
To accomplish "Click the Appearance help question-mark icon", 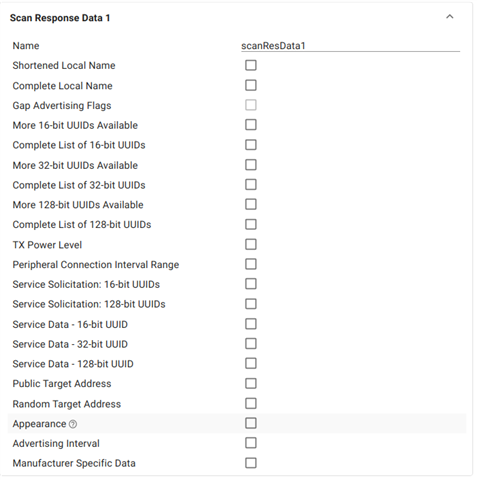I will coord(73,424).
